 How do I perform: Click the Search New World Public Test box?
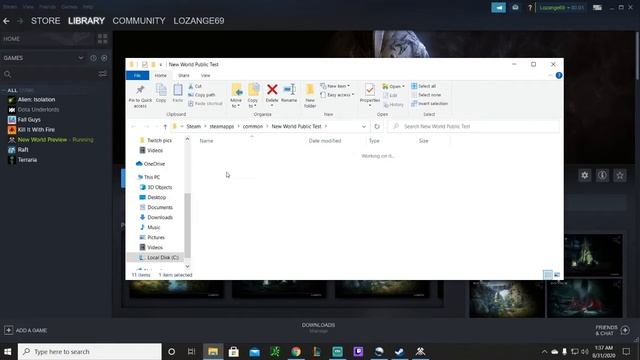coord(473,127)
